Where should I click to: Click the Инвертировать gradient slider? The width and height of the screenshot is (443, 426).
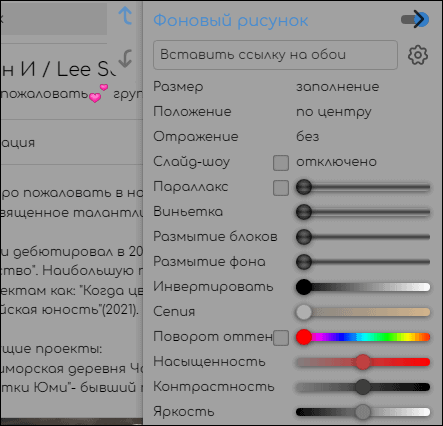(363, 287)
